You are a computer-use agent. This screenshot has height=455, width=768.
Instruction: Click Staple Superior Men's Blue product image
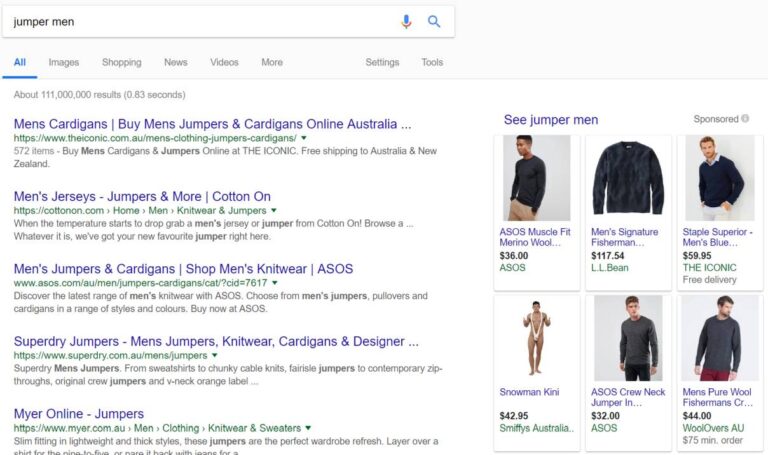[720, 178]
